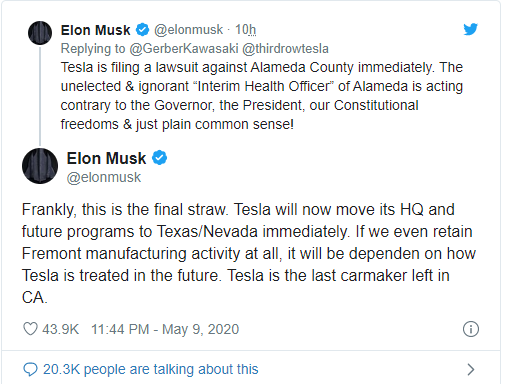Viewport: 506px width, 384px height.
Task: Click the 10h timestamp link
Action: (x=246, y=30)
